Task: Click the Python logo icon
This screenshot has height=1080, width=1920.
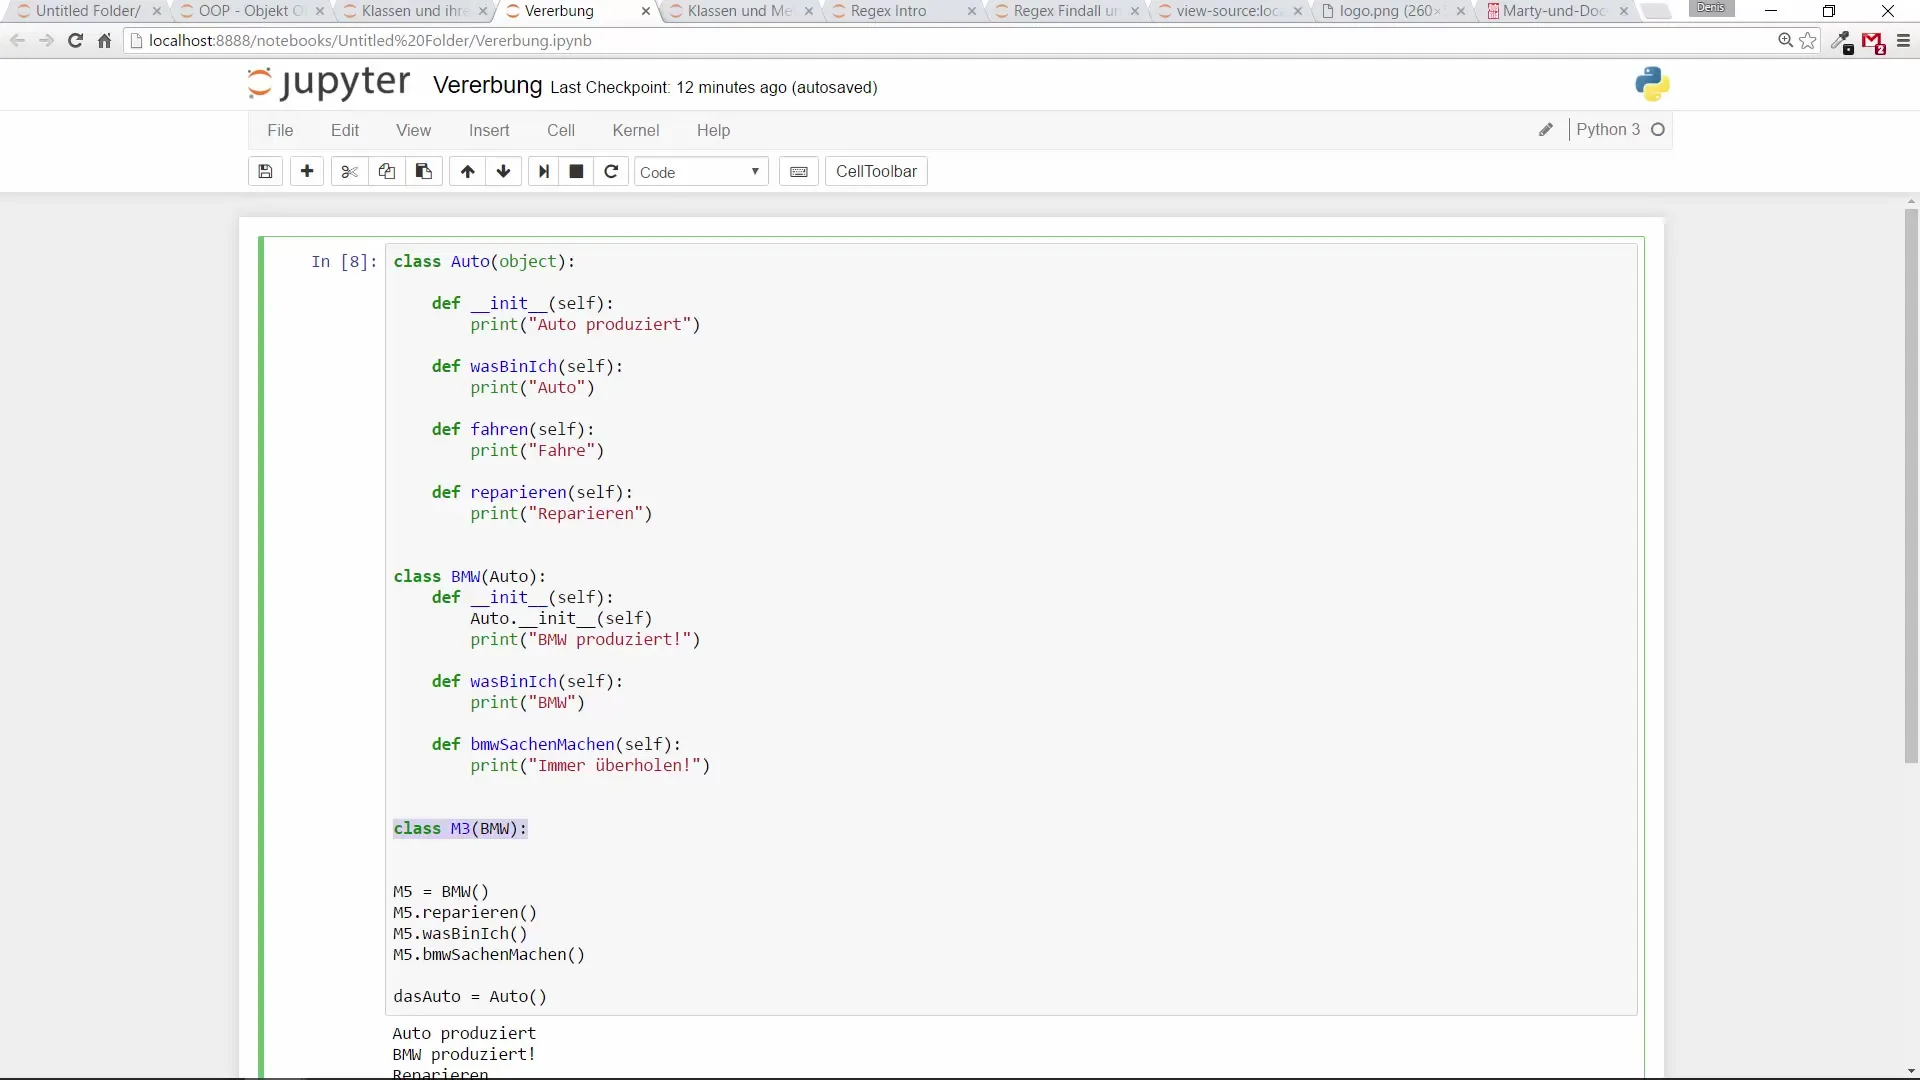Action: pos(1652,84)
